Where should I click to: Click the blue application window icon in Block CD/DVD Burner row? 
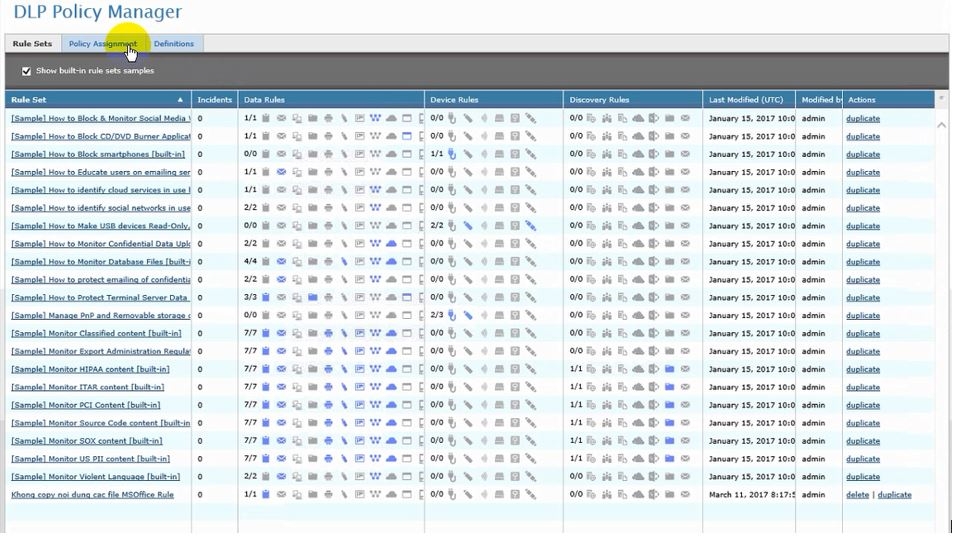pyautogui.click(x=407, y=136)
